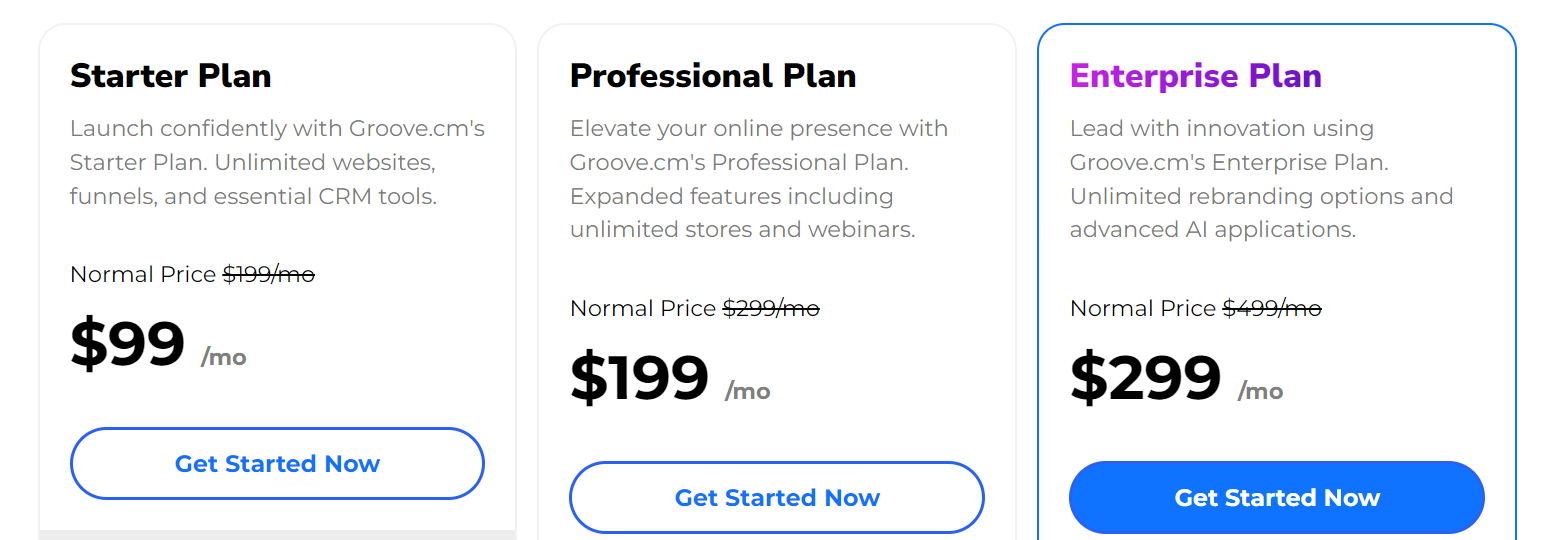The width and height of the screenshot is (1558, 540).
Task: Click the purple Enterprise Plan title
Action: click(x=1196, y=76)
